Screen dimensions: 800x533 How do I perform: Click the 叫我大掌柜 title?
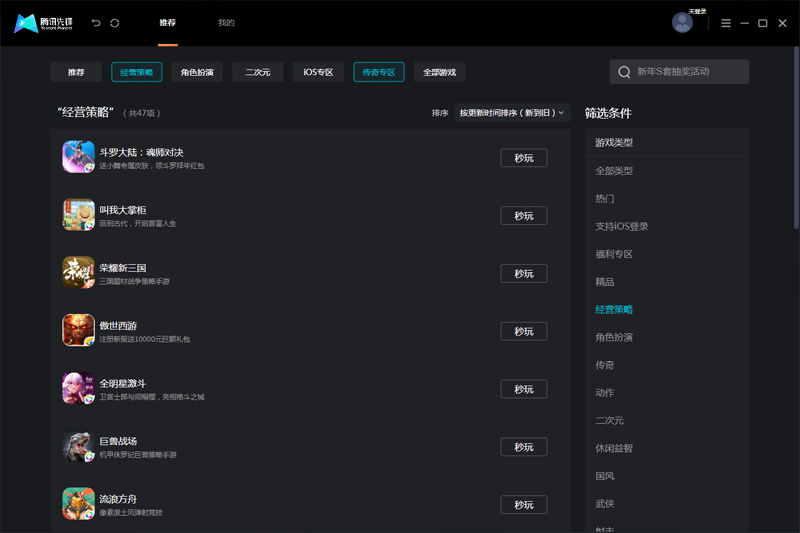[x=122, y=210]
